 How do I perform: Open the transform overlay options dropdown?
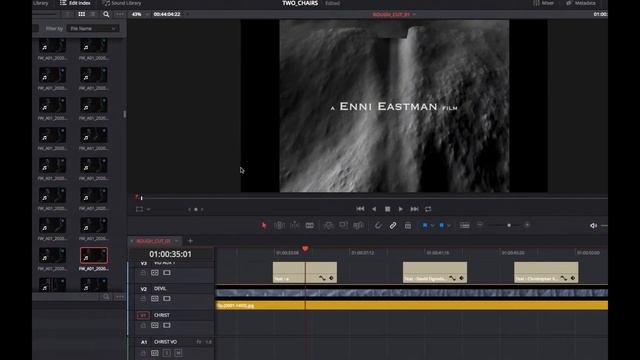tap(148, 209)
